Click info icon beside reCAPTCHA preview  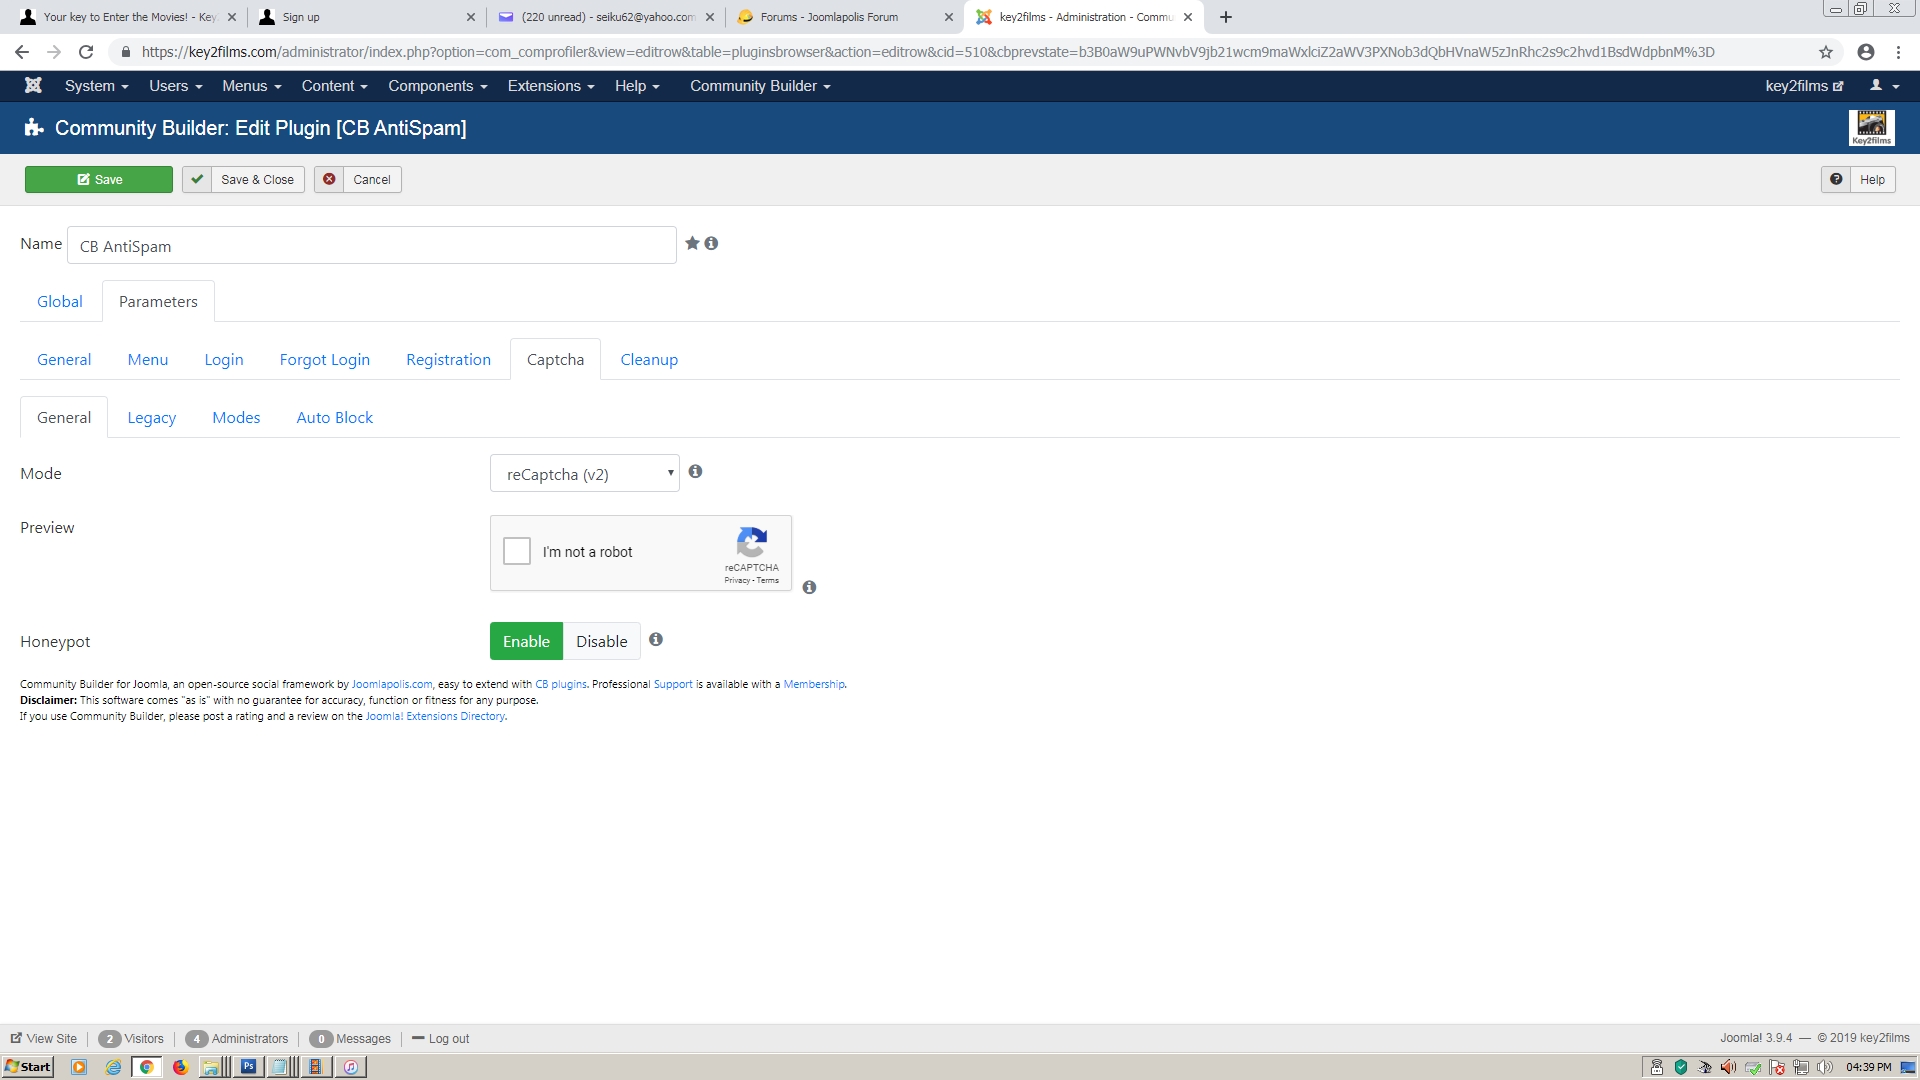(809, 587)
